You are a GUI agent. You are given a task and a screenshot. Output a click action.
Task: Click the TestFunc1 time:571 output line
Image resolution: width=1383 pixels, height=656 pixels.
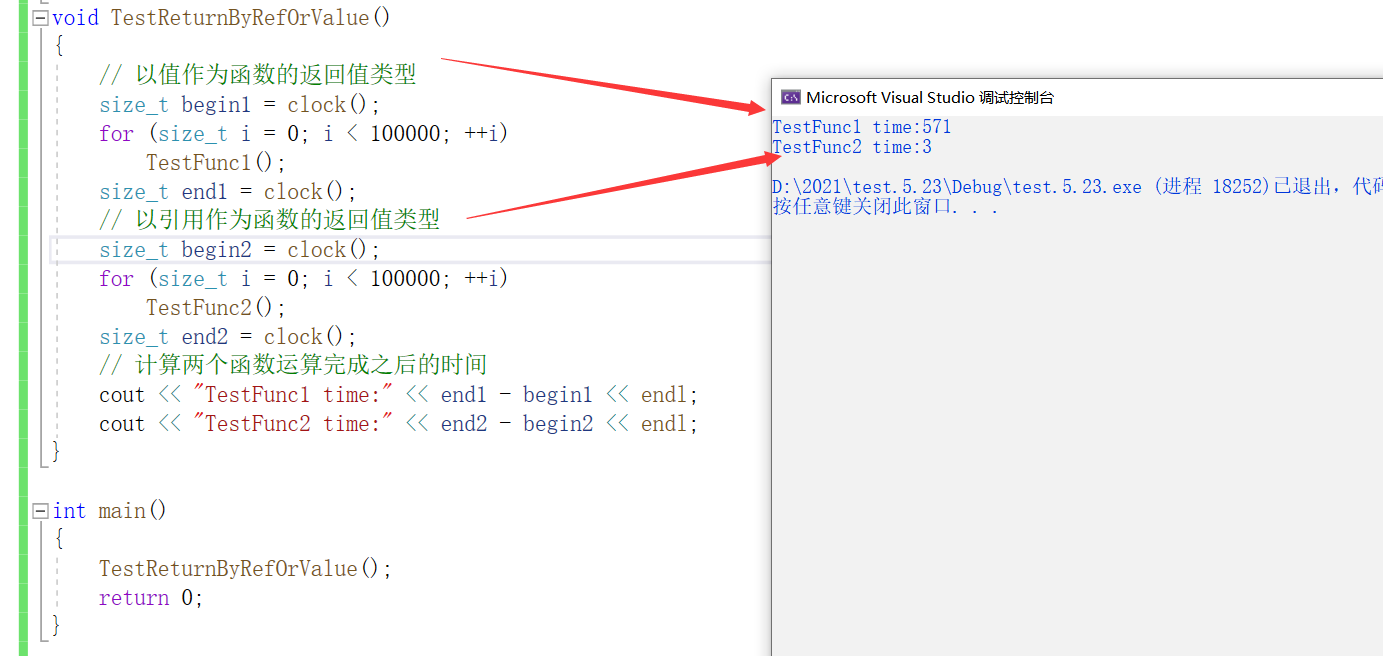[862, 127]
